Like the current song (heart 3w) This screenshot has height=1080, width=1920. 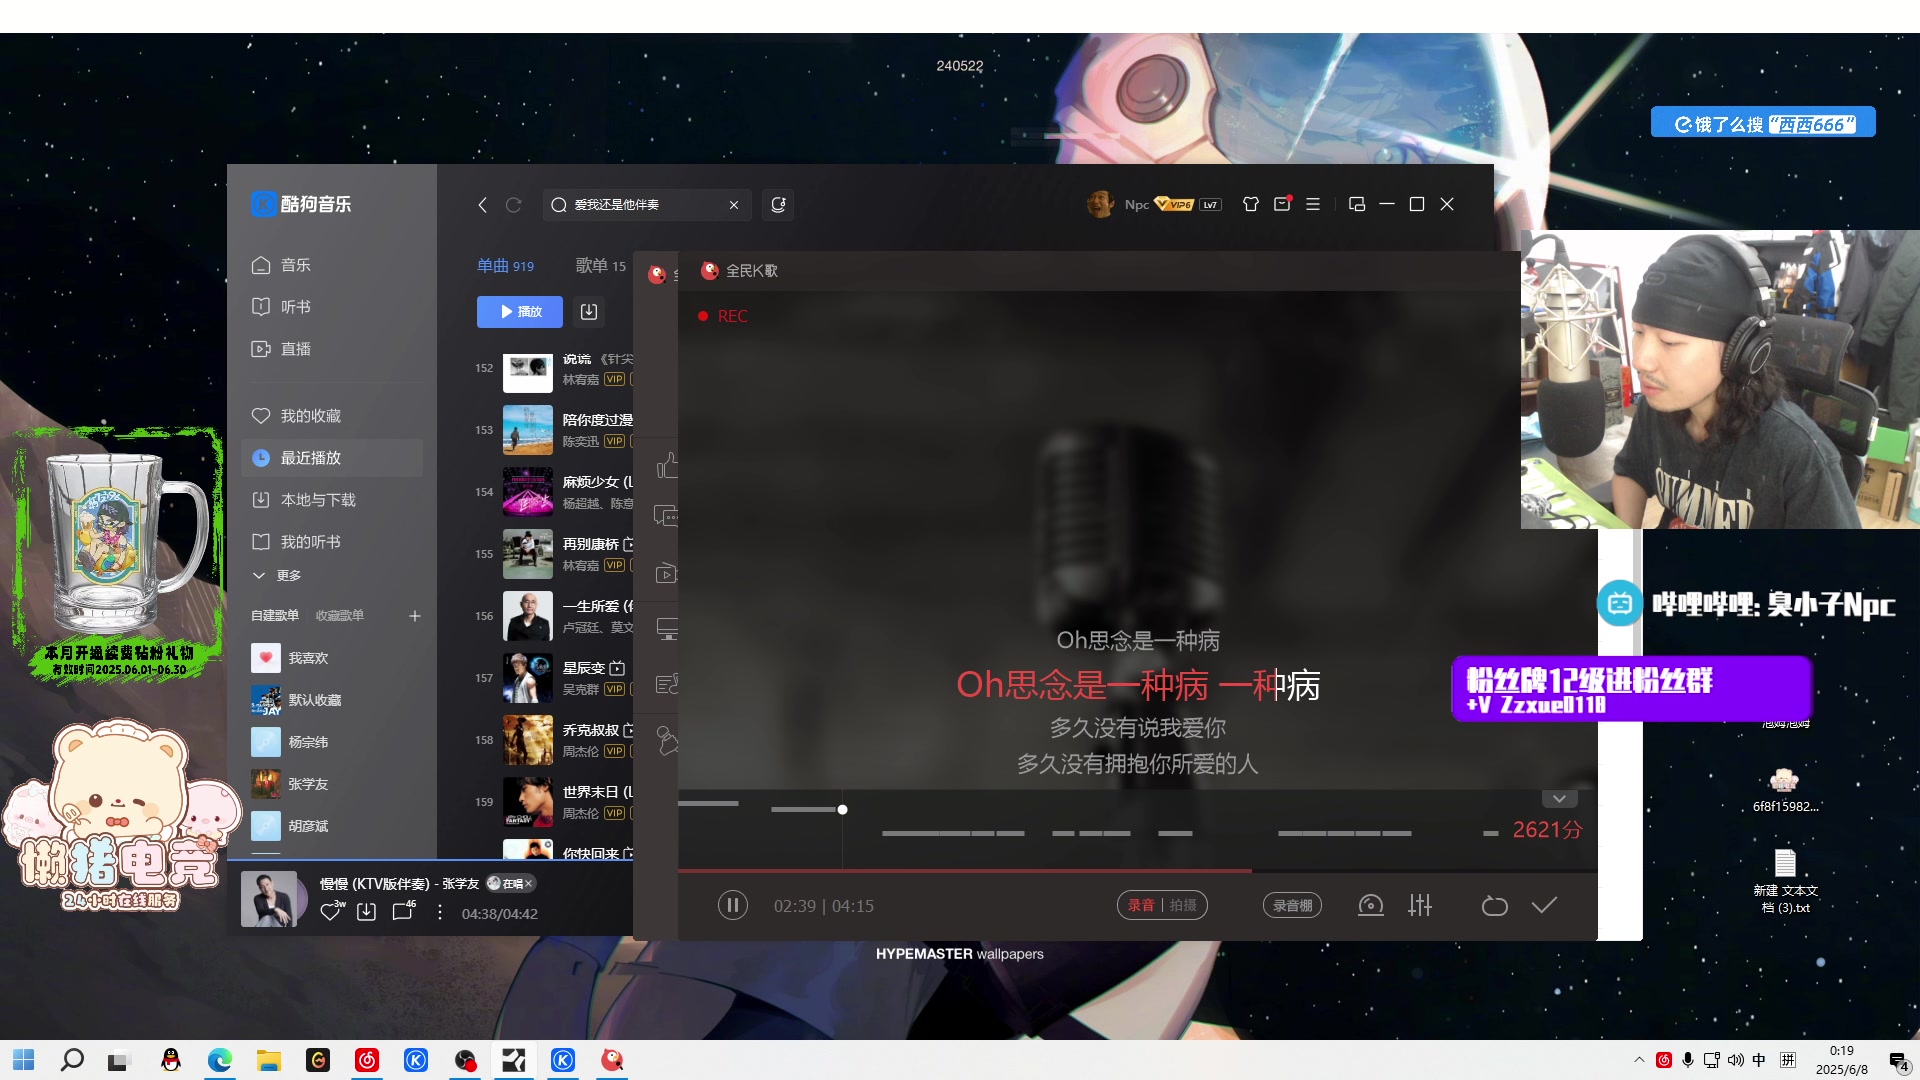(x=331, y=912)
